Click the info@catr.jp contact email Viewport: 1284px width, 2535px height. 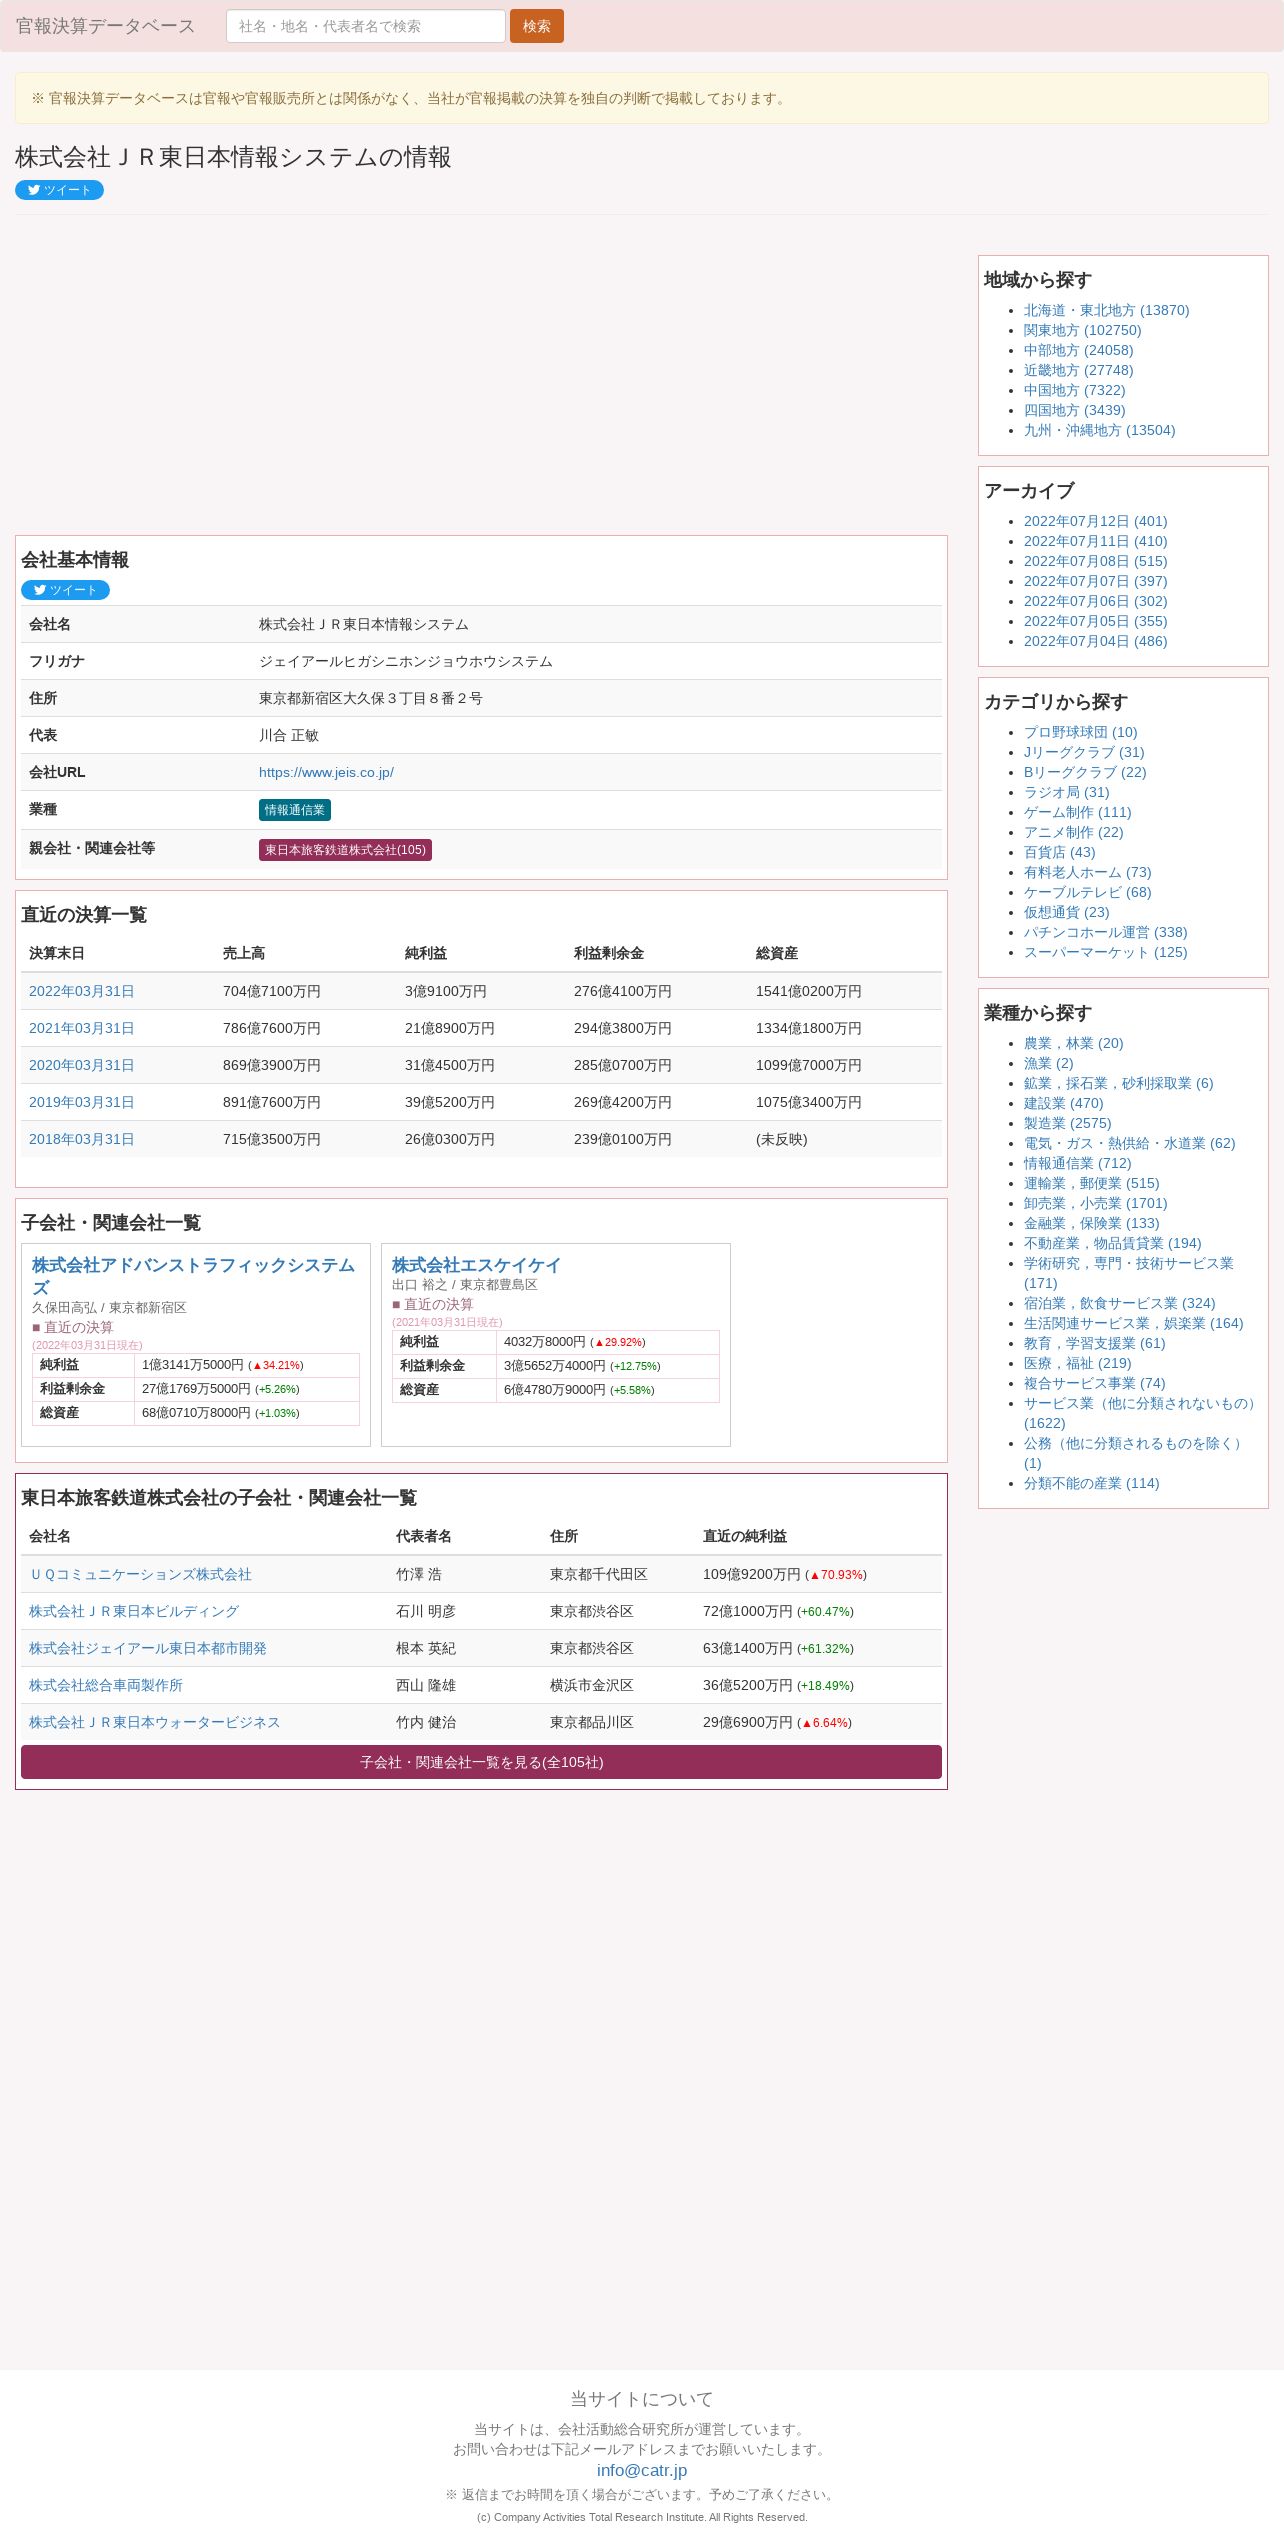(642, 2470)
